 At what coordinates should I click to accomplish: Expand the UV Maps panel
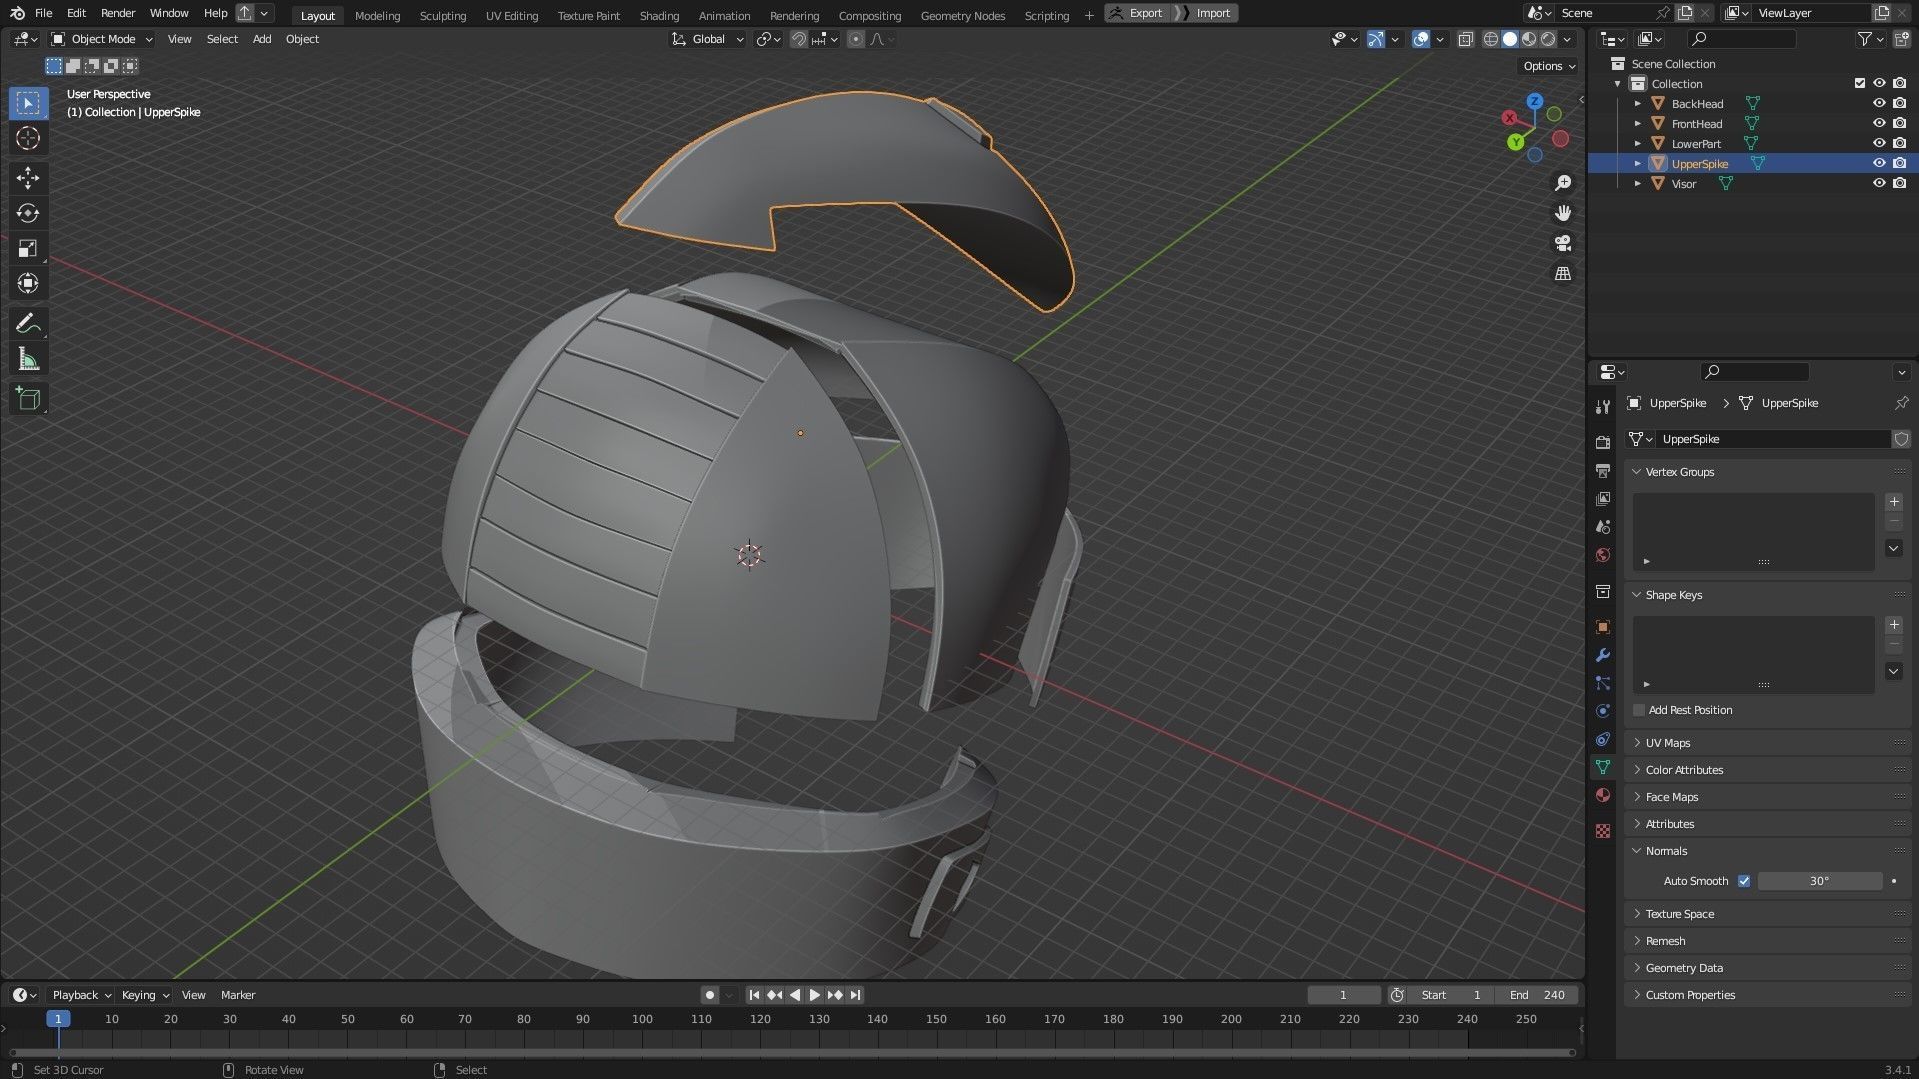(x=1667, y=743)
